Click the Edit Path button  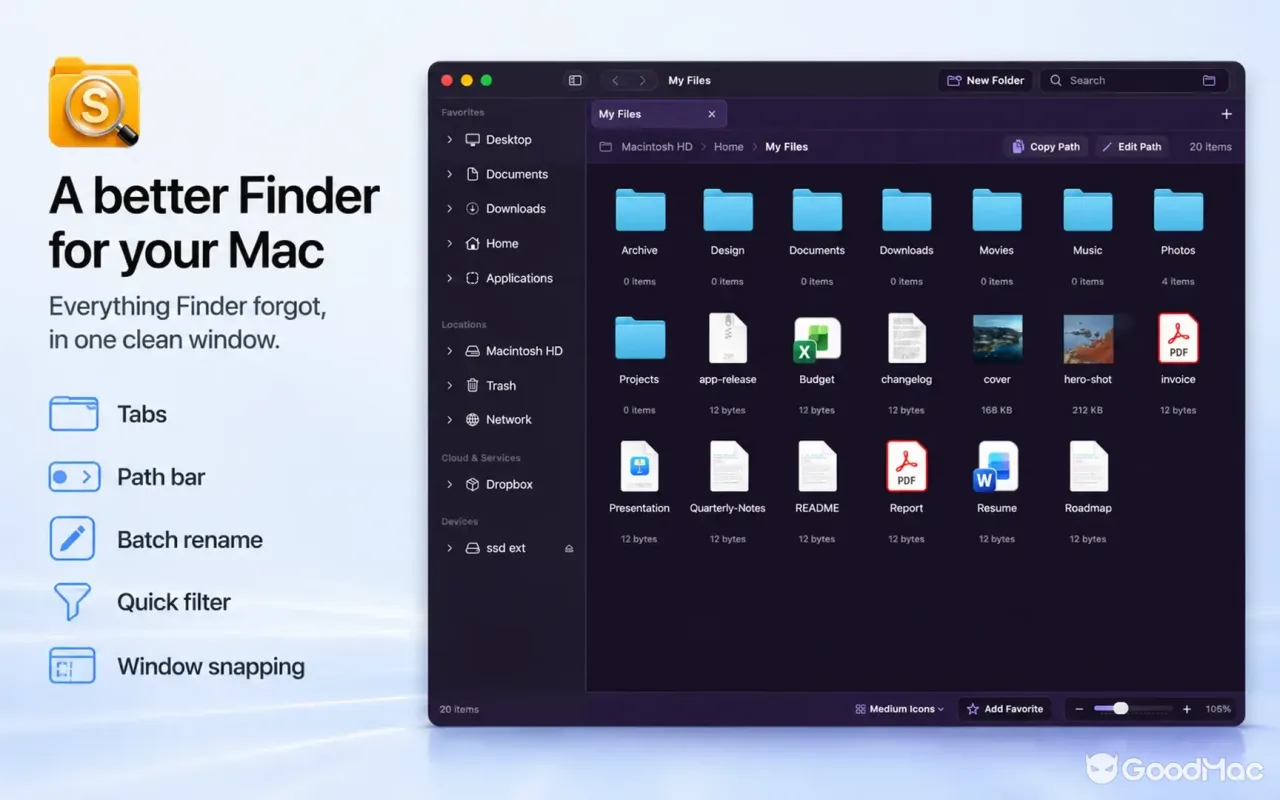point(1132,147)
